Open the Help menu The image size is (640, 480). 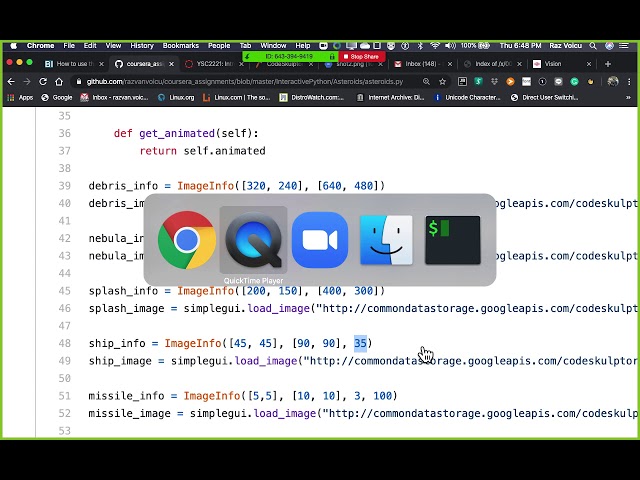click(x=303, y=46)
